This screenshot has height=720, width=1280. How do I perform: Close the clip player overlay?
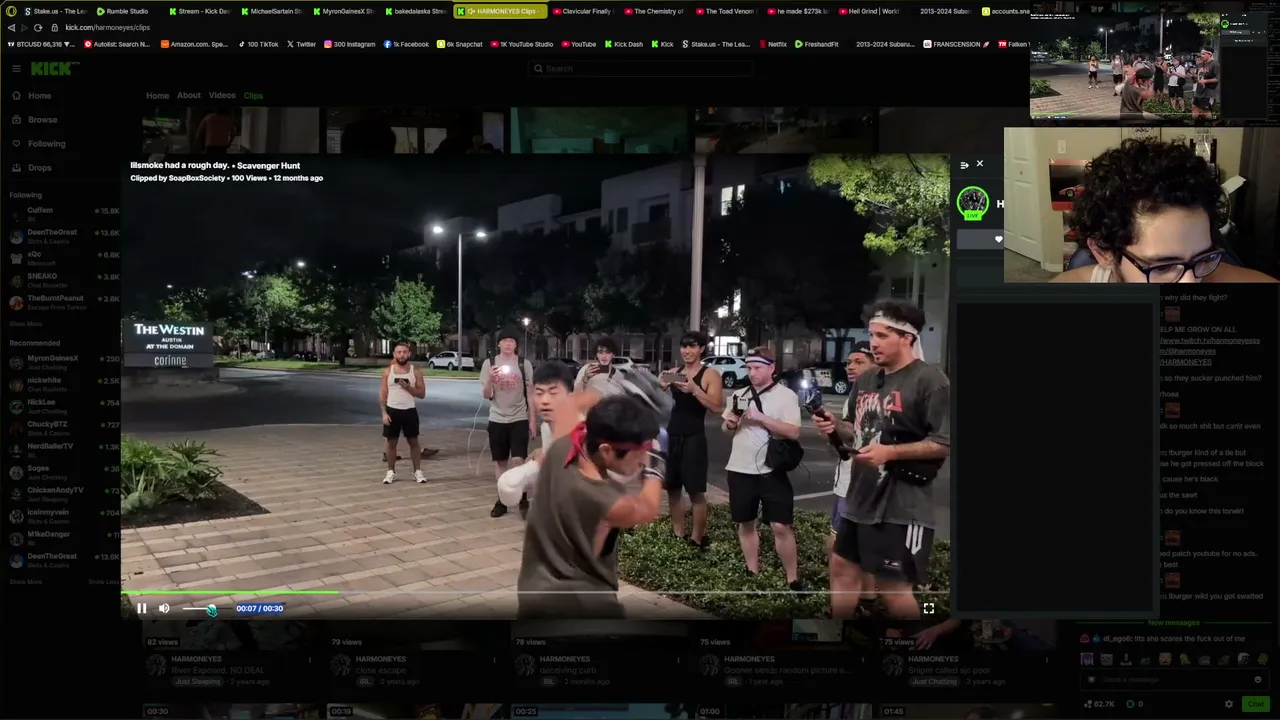tap(980, 163)
